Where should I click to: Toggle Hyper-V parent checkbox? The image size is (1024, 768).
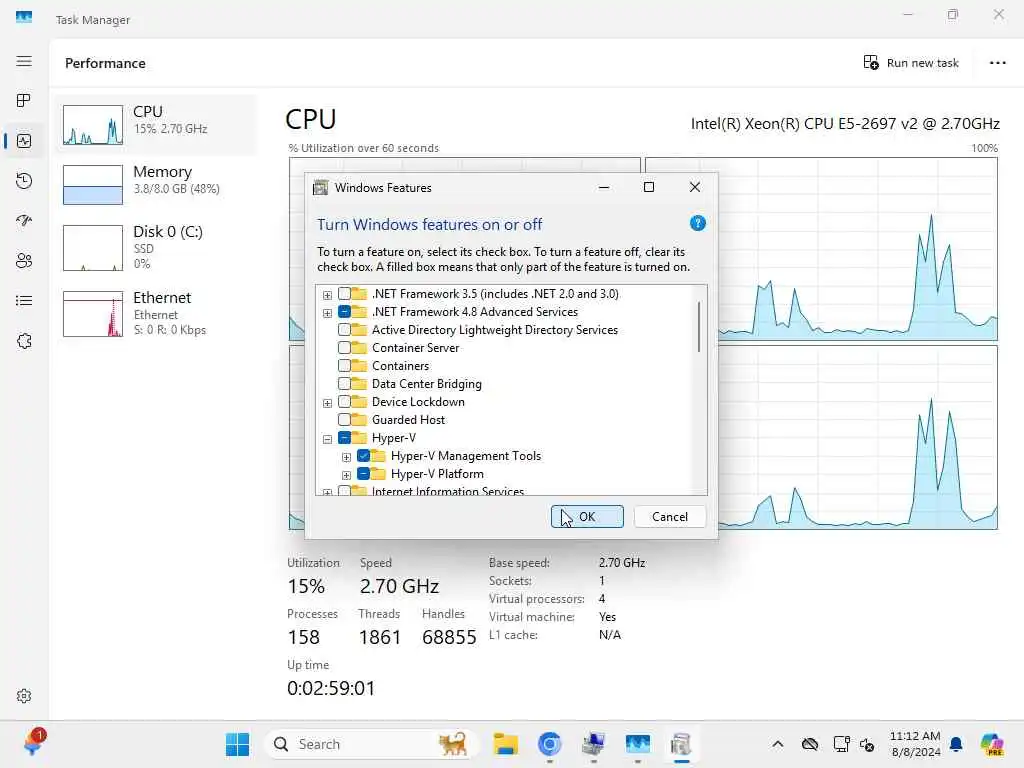(x=344, y=438)
